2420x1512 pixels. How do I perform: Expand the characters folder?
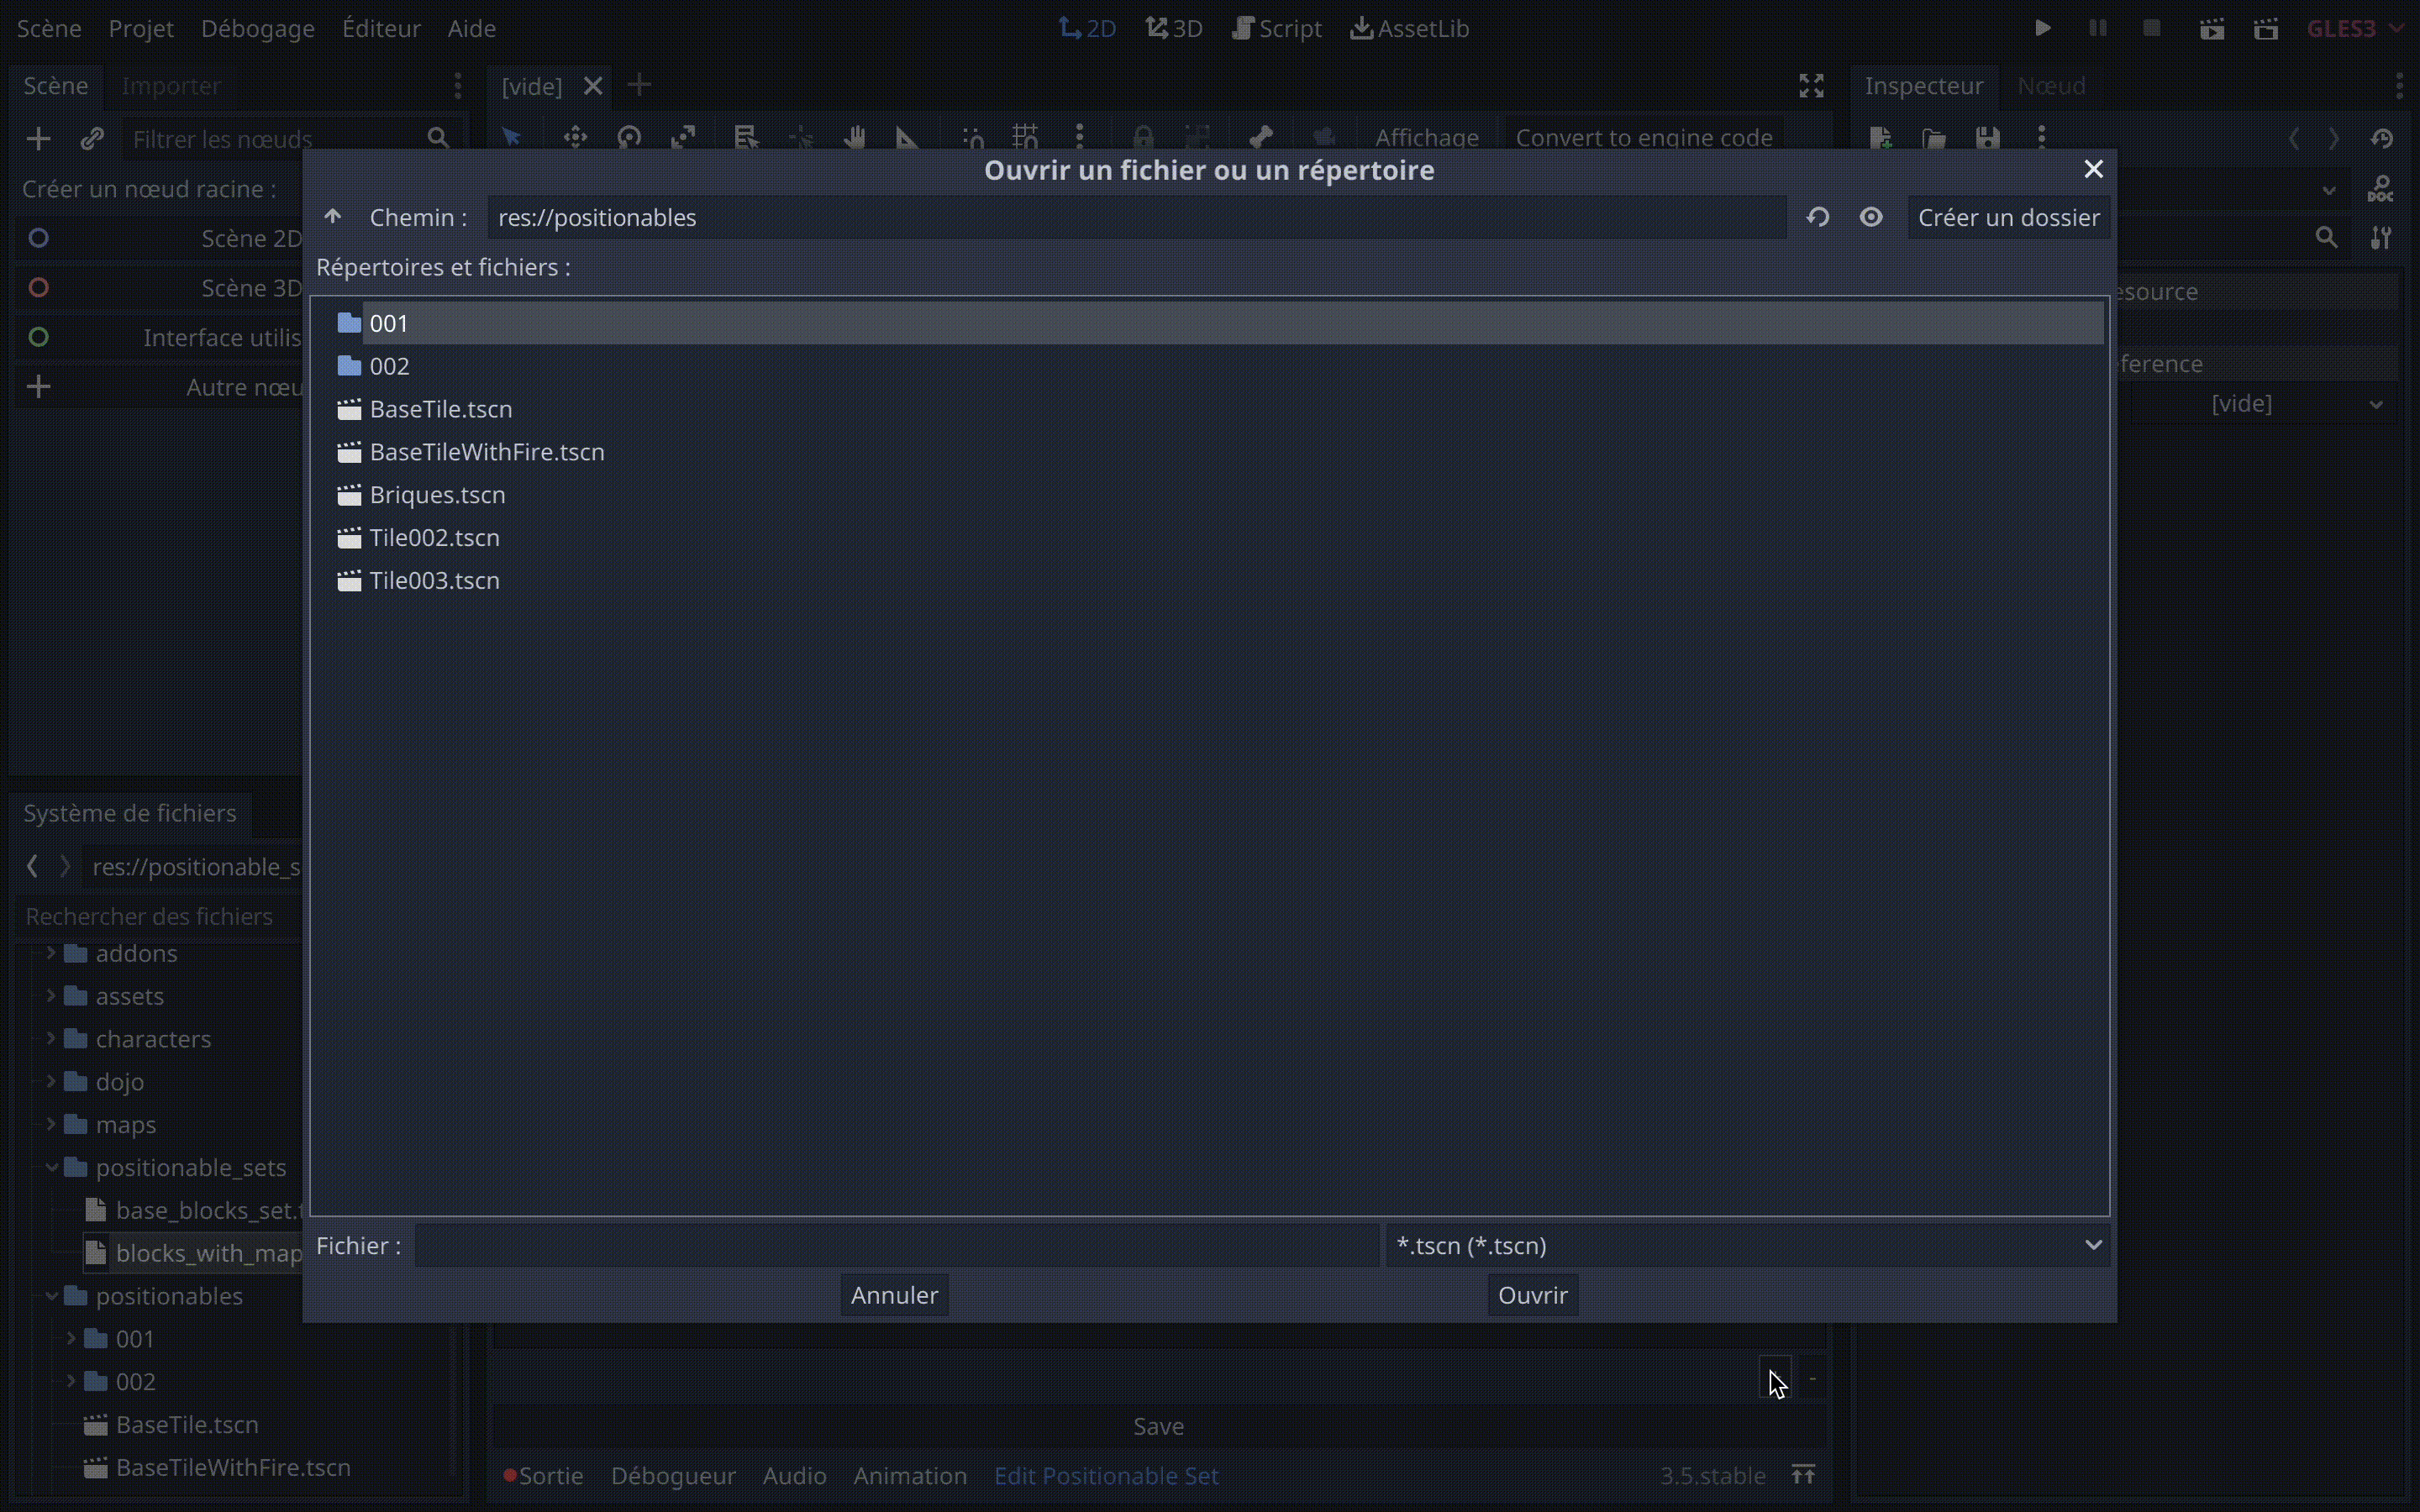coord(50,1039)
